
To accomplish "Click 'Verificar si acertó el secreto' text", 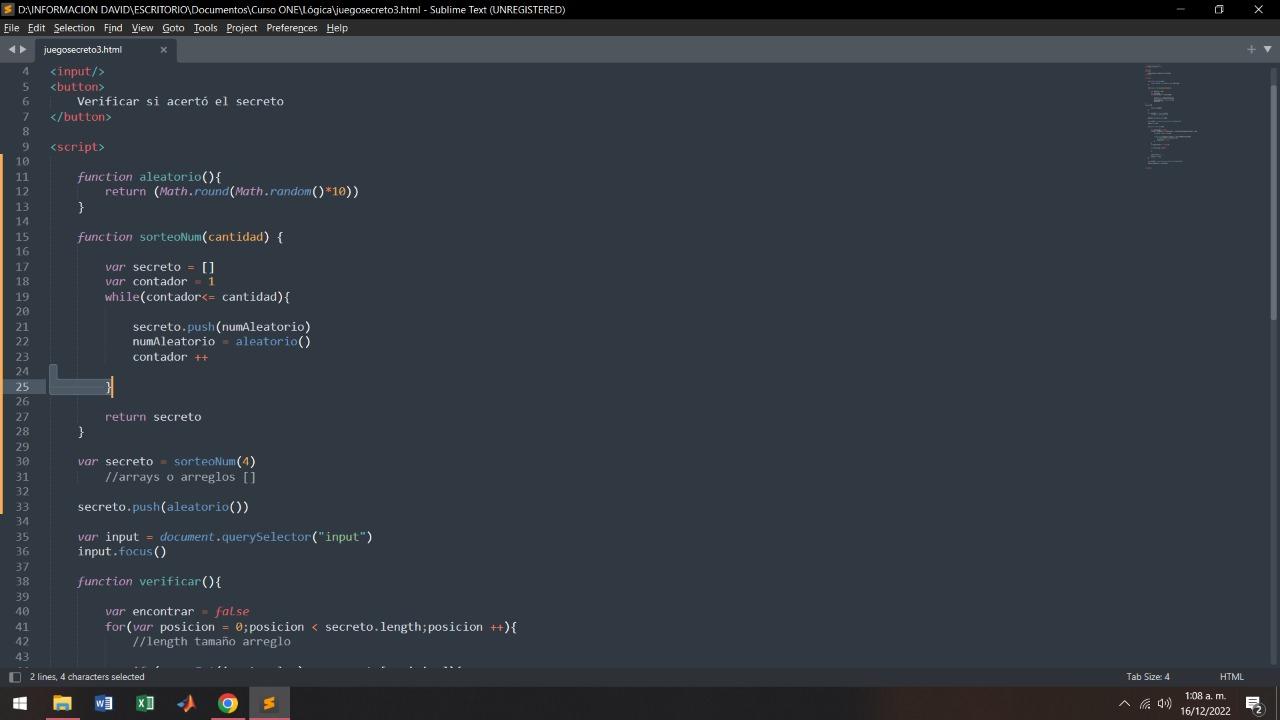I will [180, 102].
